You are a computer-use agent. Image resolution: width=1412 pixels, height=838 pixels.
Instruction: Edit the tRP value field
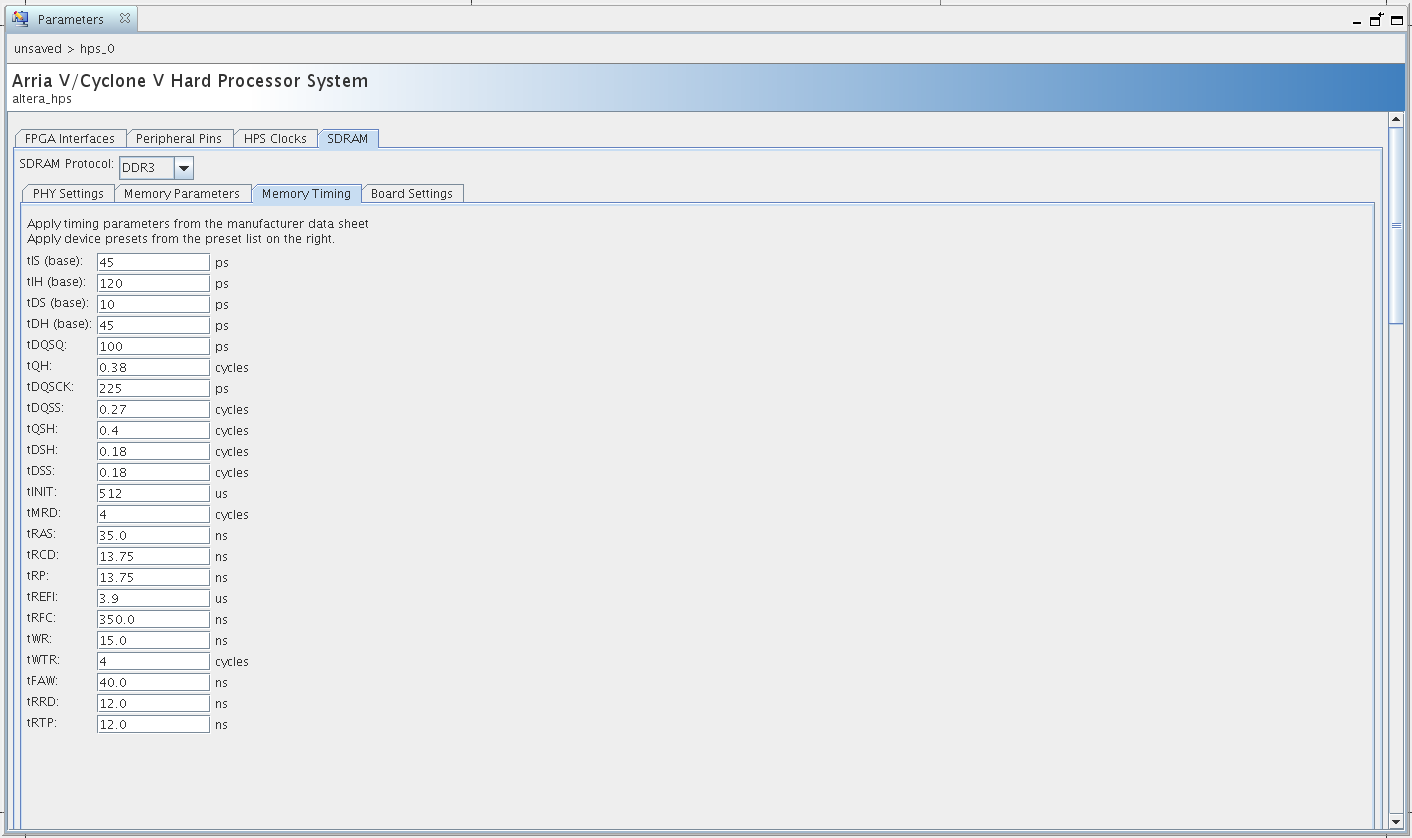153,577
